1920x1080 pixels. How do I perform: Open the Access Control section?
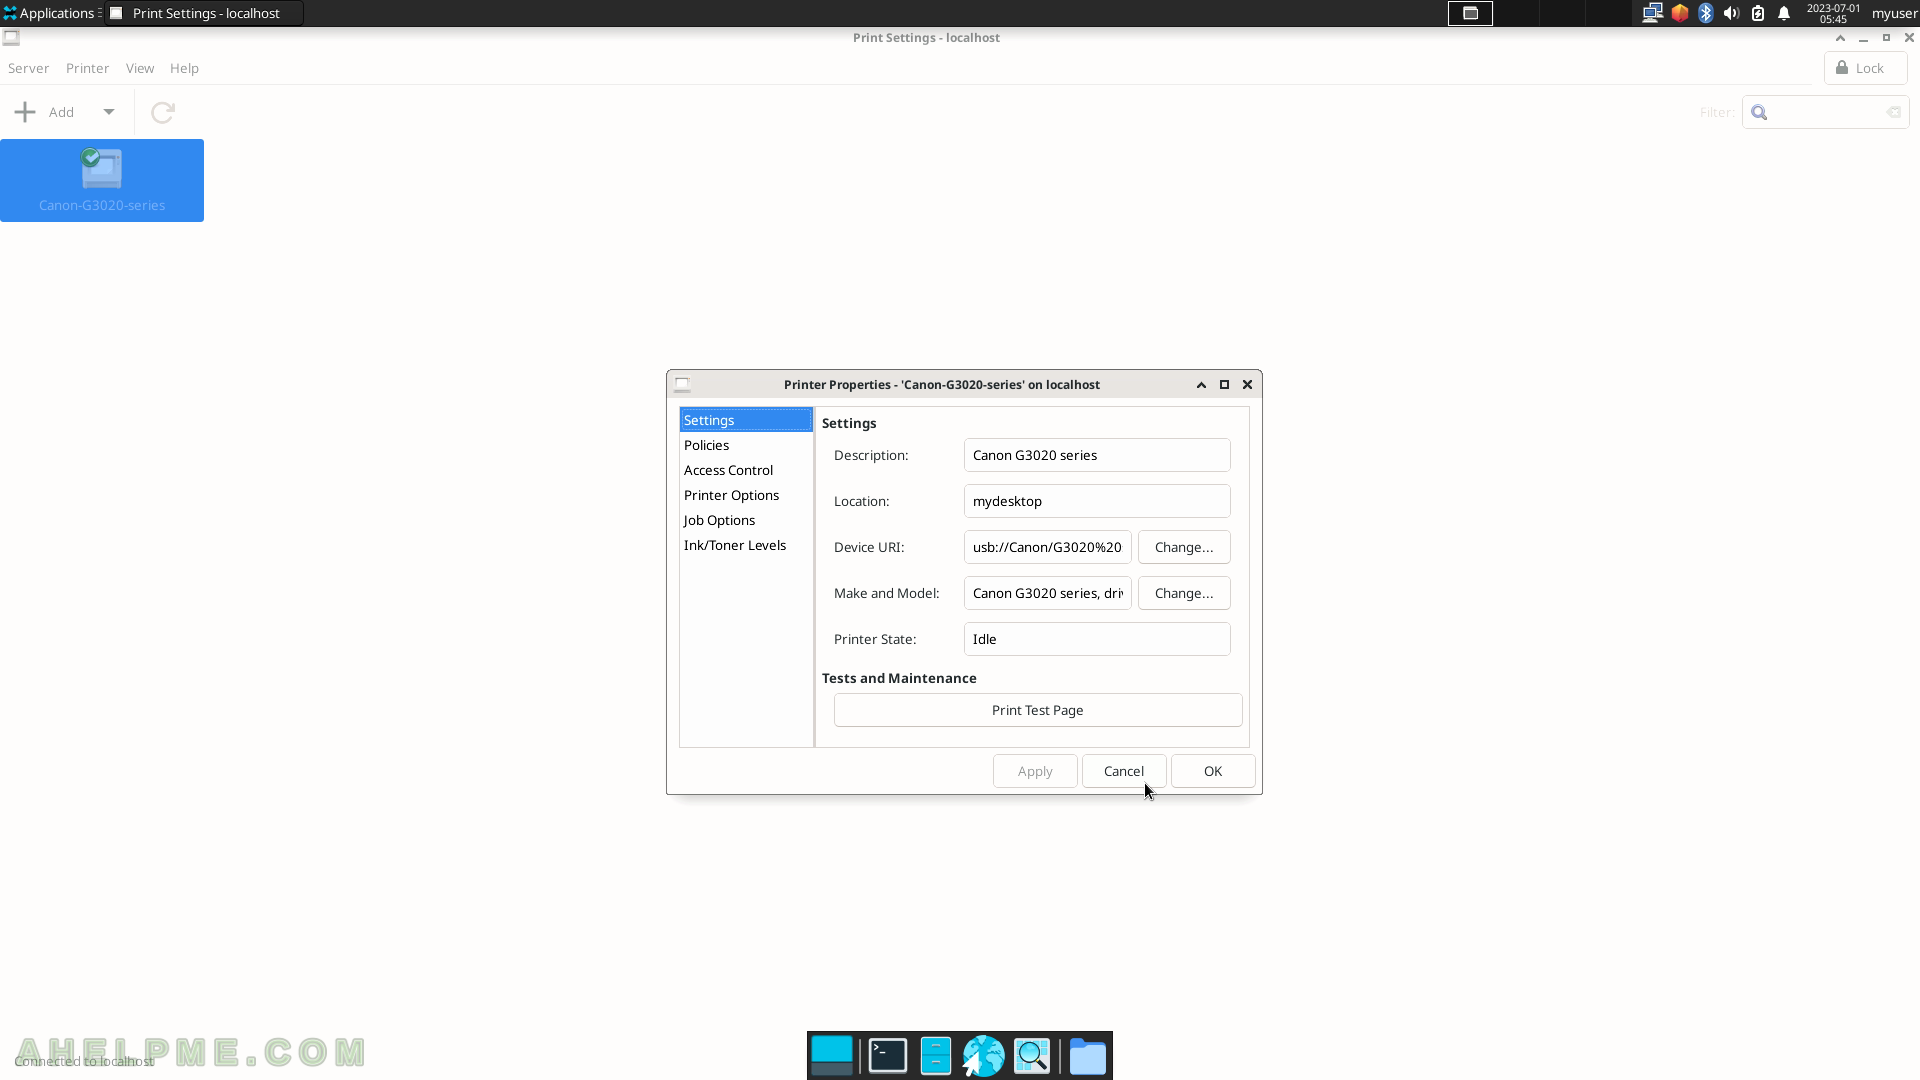746,470
